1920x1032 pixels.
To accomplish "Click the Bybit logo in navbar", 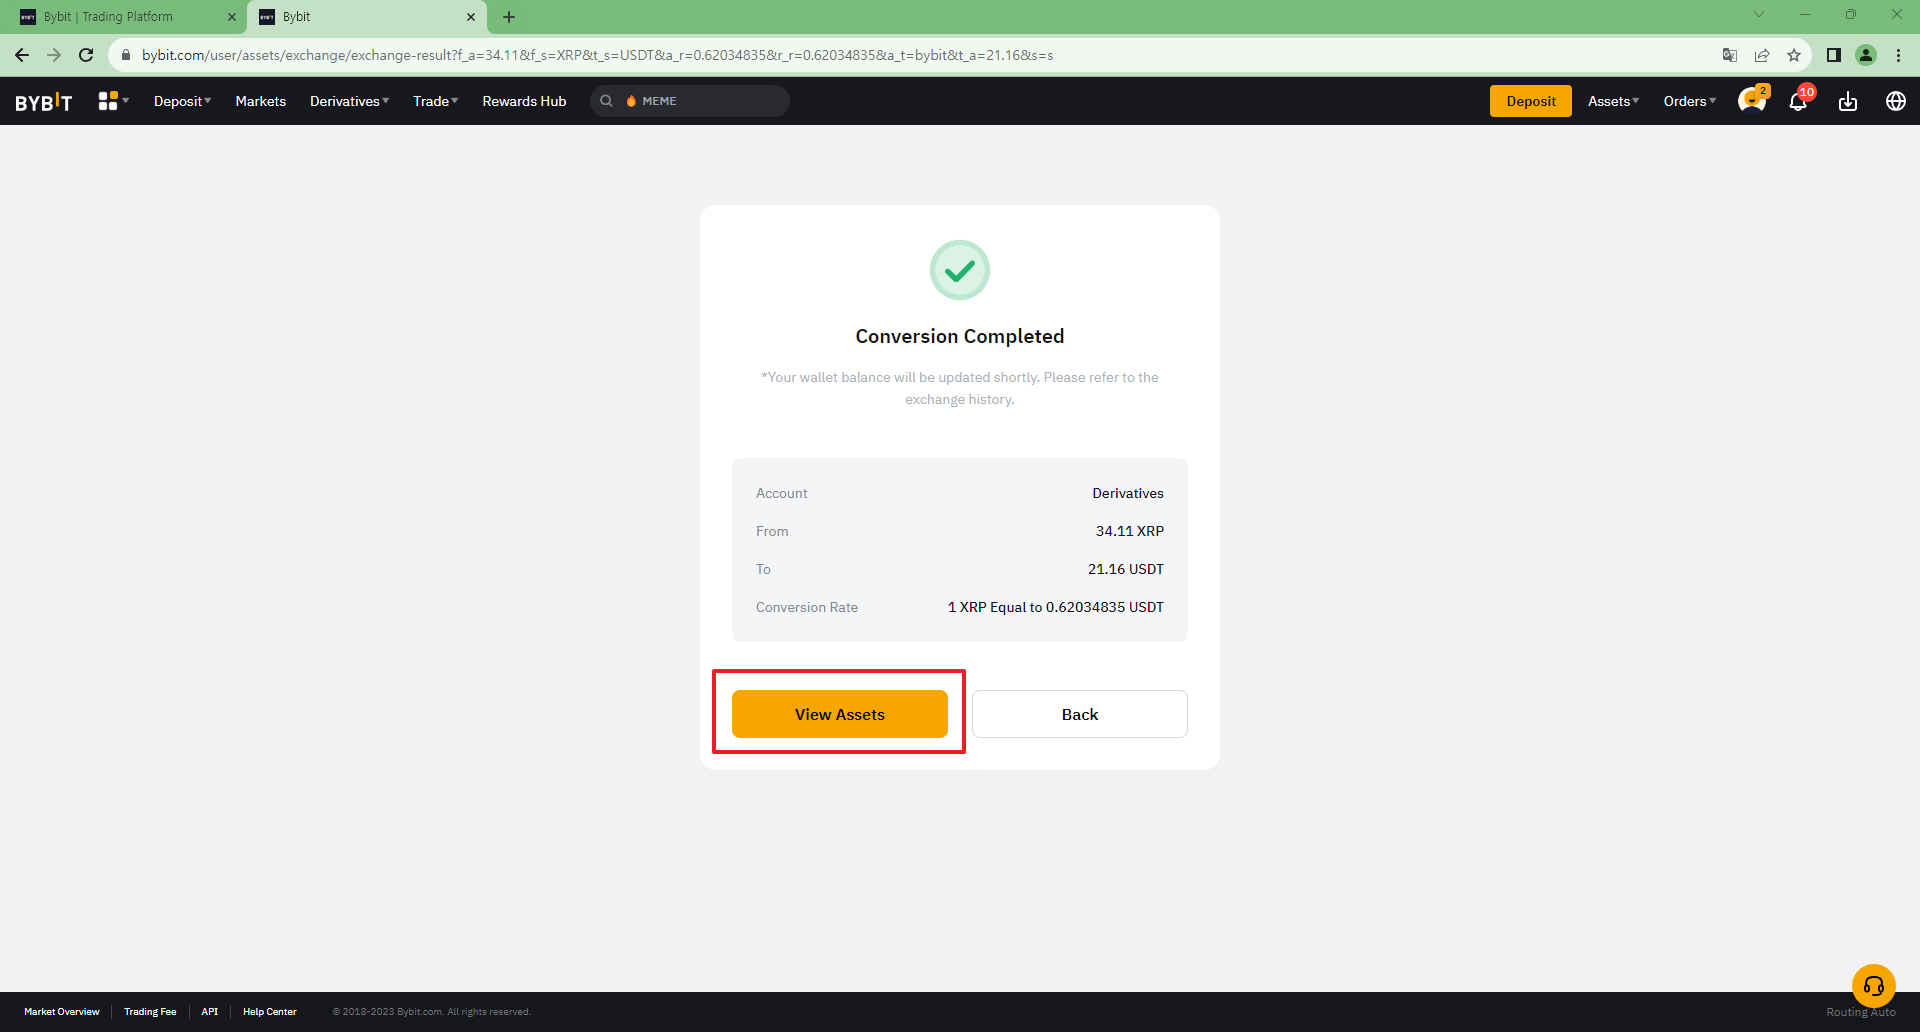I will pyautogui.click(x=43, y=102).
